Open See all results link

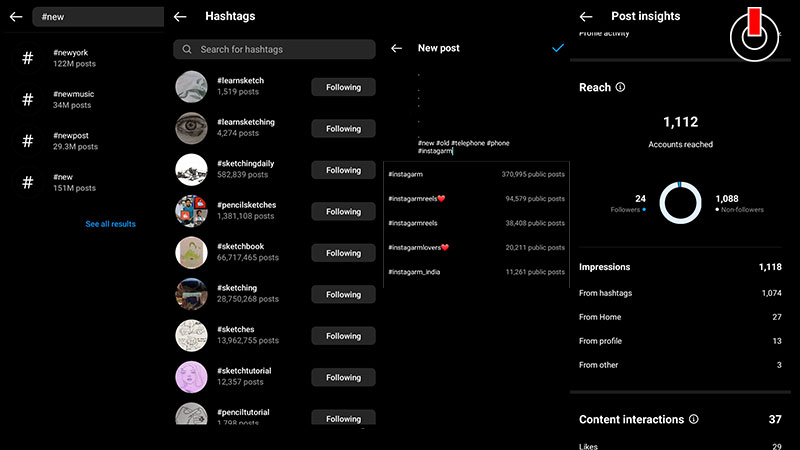(x=111, y=224)
